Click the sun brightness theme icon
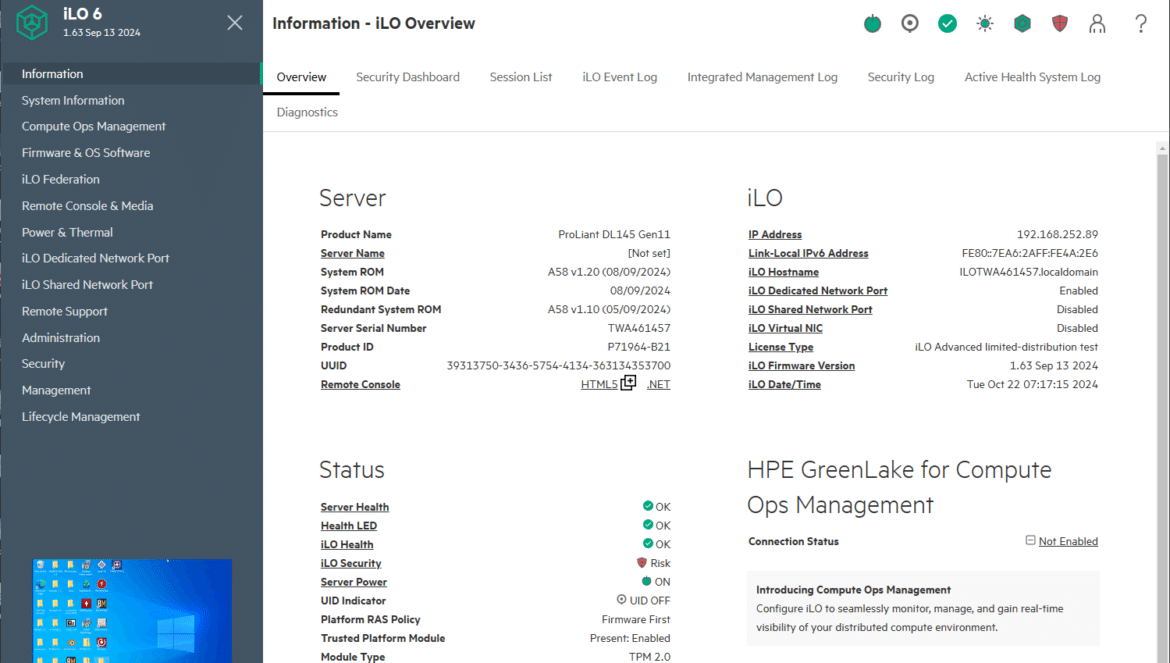Screen dimensions: 1170x663 (985, 24)
